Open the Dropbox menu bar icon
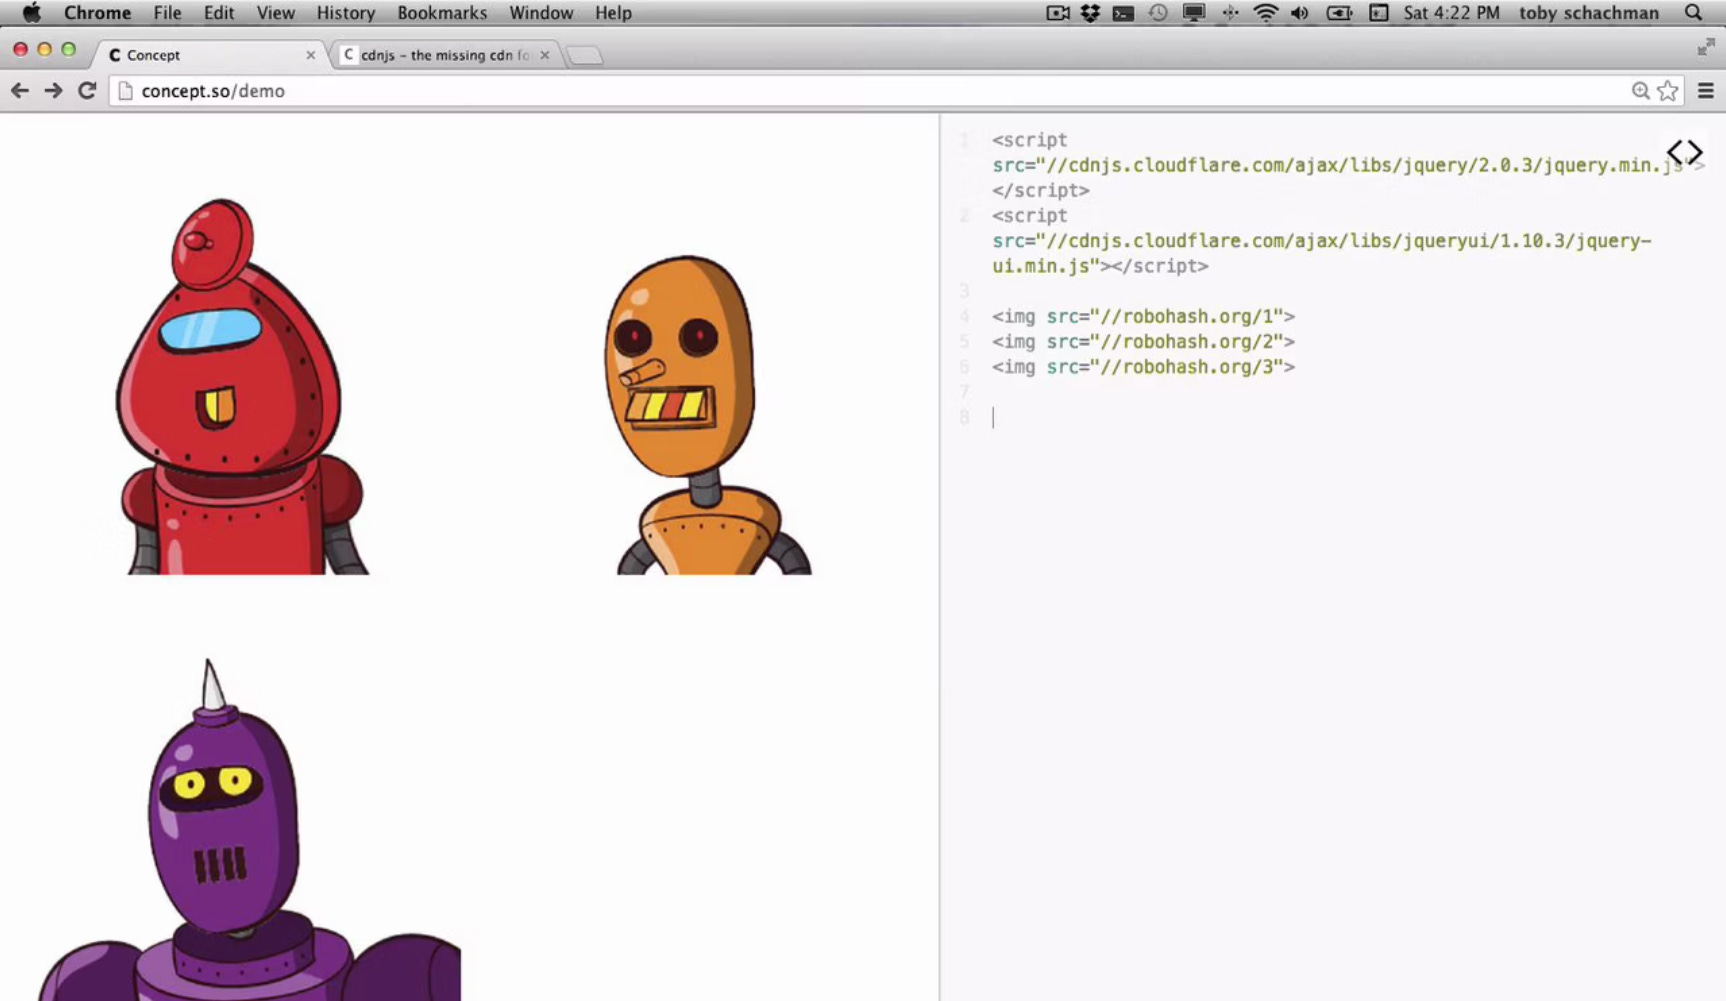1726x1001 pixels. (1090, 13)
